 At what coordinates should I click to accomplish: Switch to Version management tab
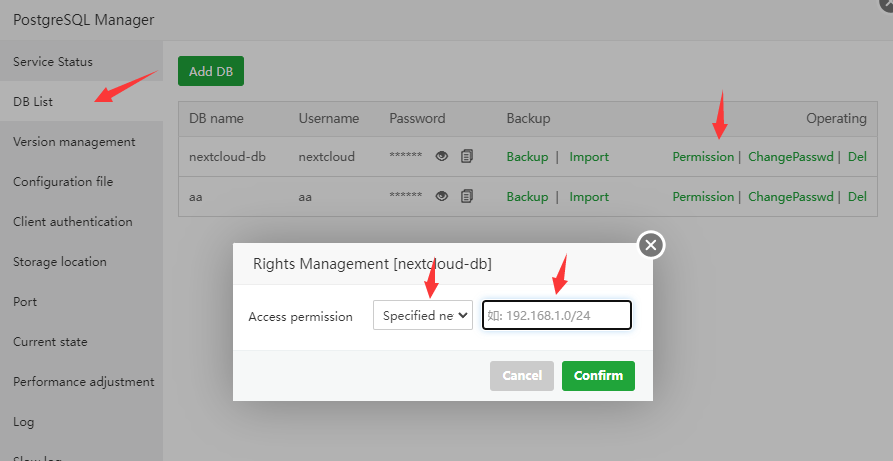74,142
